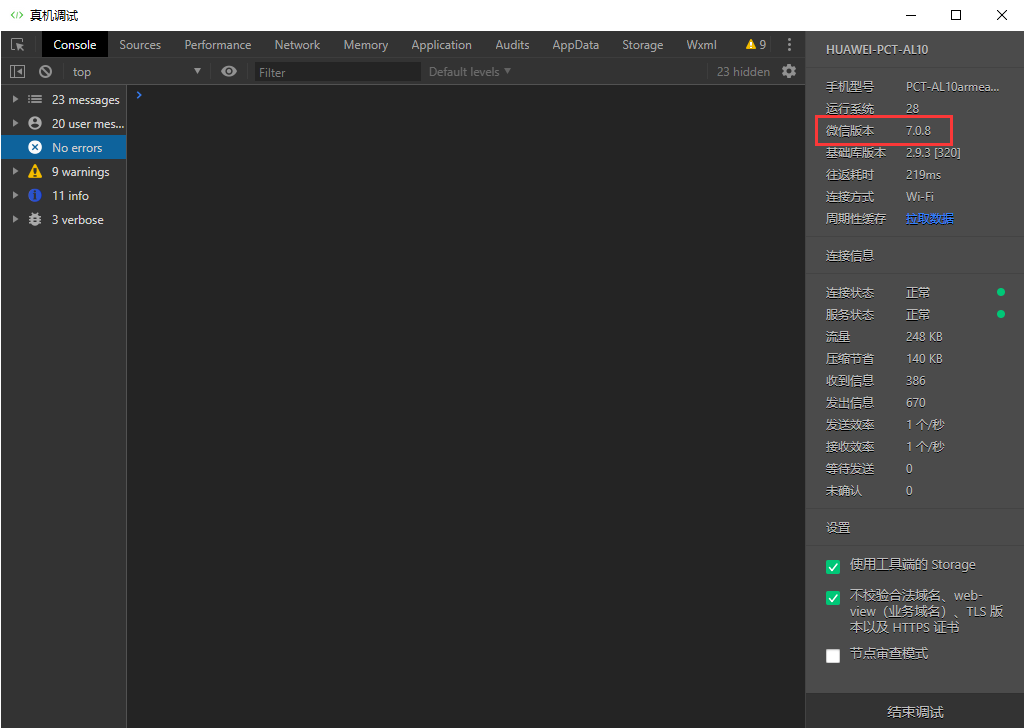Click the 结束调试 button
The height and width of the screenshot is (728, 1024).
[x=915, y=711]
